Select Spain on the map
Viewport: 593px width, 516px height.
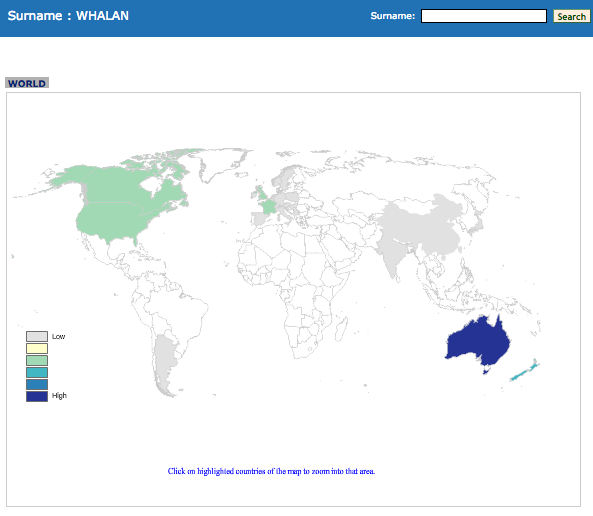pos(259,219)
